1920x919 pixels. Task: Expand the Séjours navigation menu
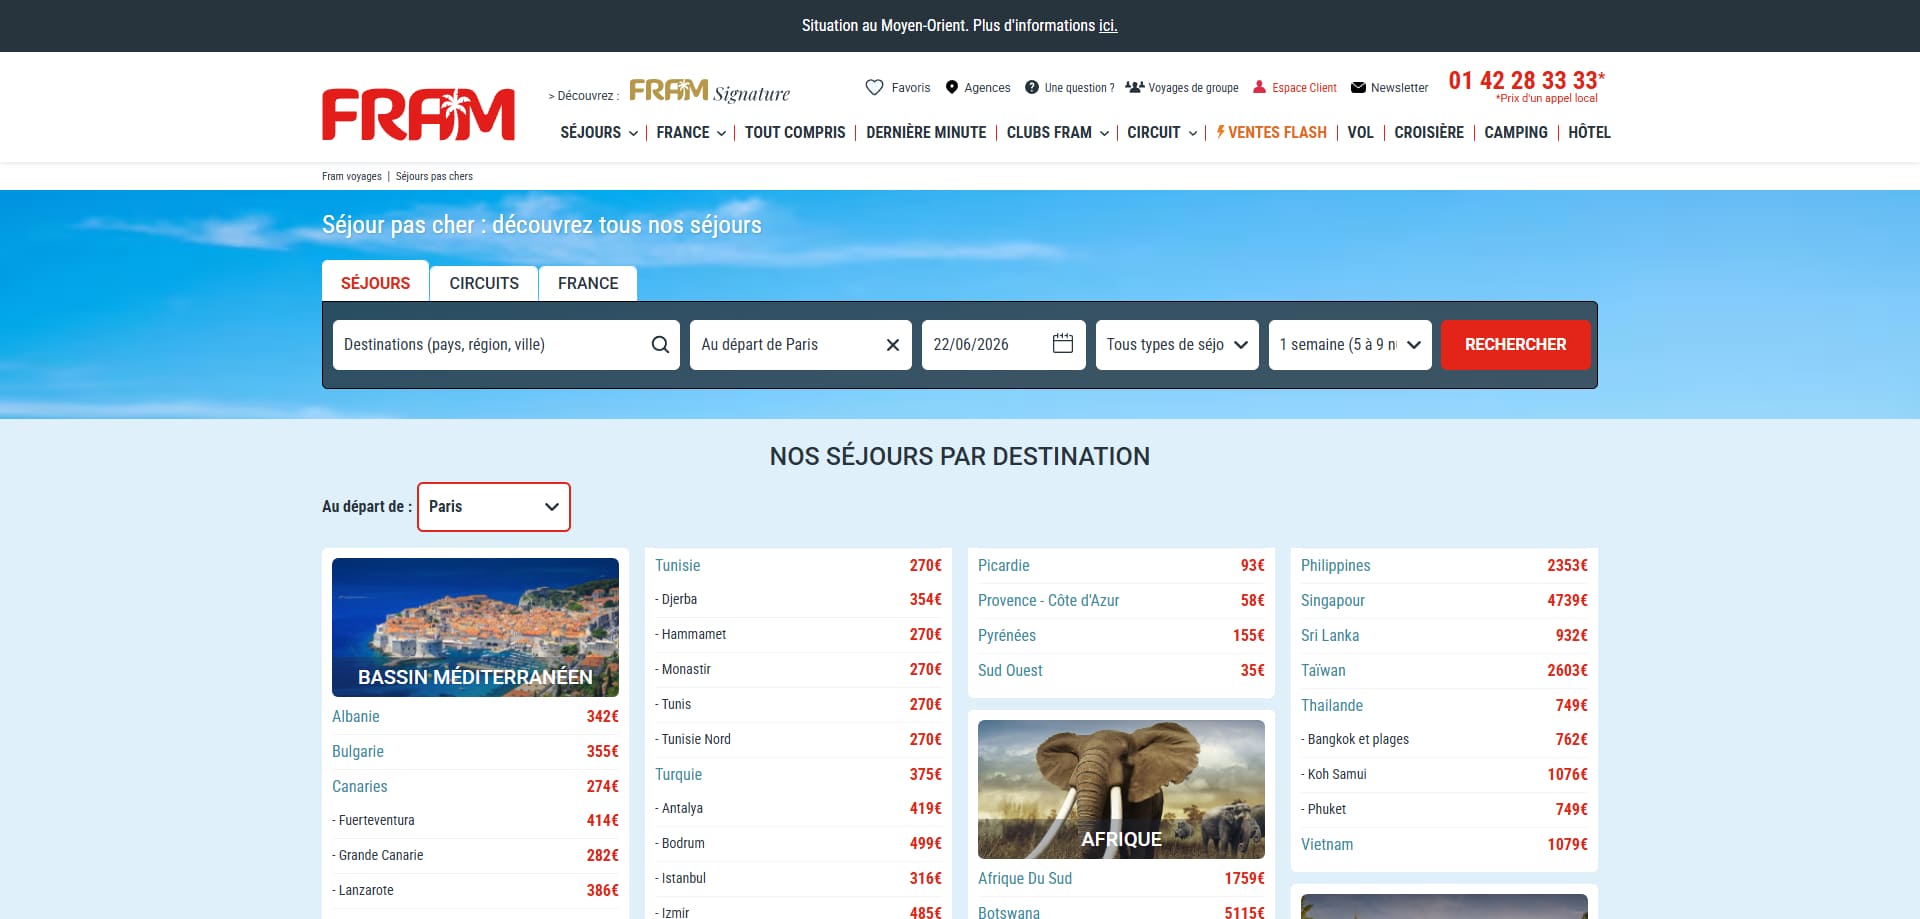pyautogui.click(x=599, y=132)
